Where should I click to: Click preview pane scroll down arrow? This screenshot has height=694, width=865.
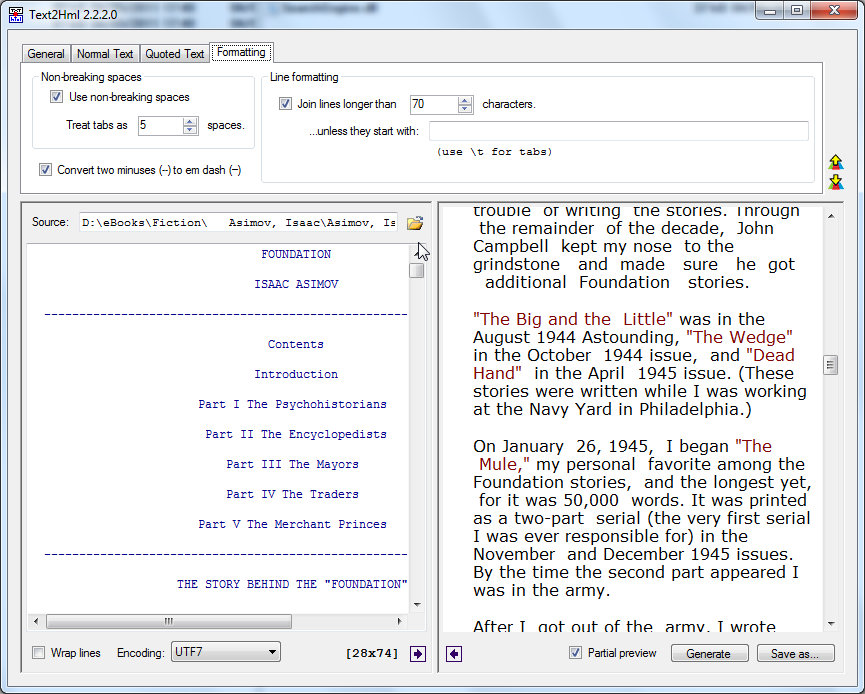[831, 624]
